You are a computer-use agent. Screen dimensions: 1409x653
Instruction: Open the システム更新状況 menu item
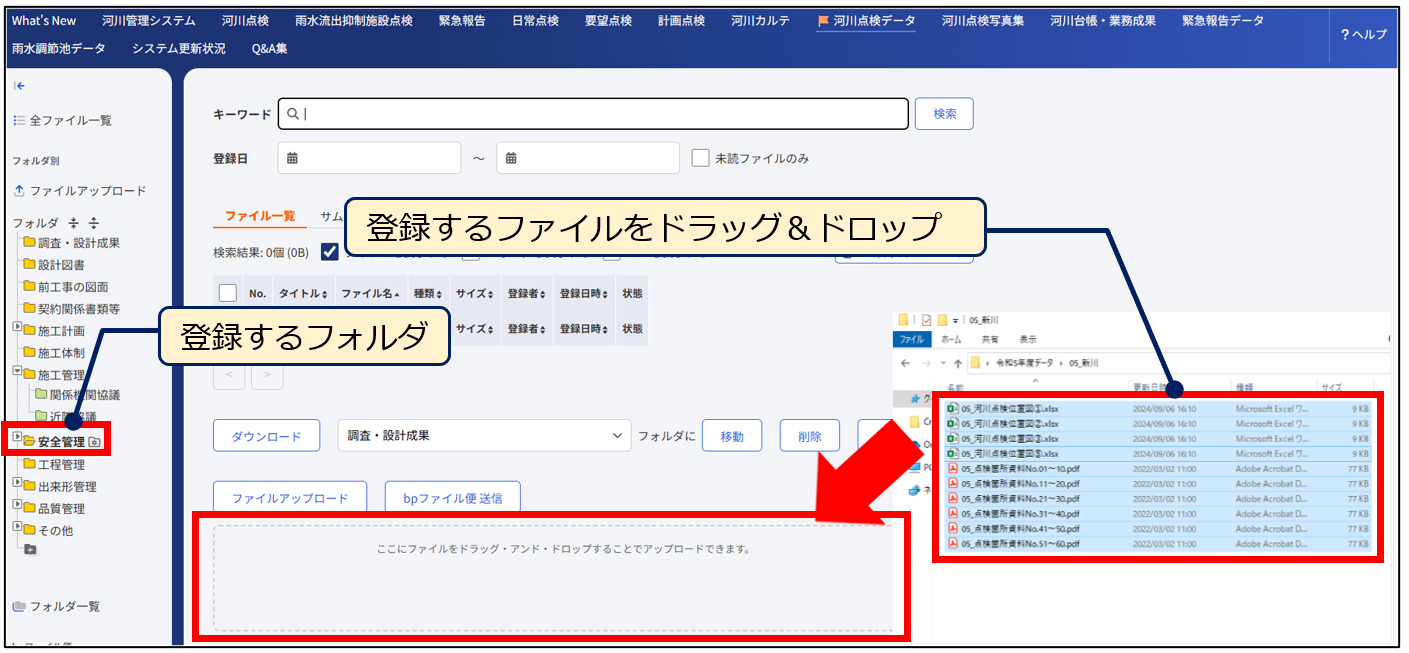(179, 48)
